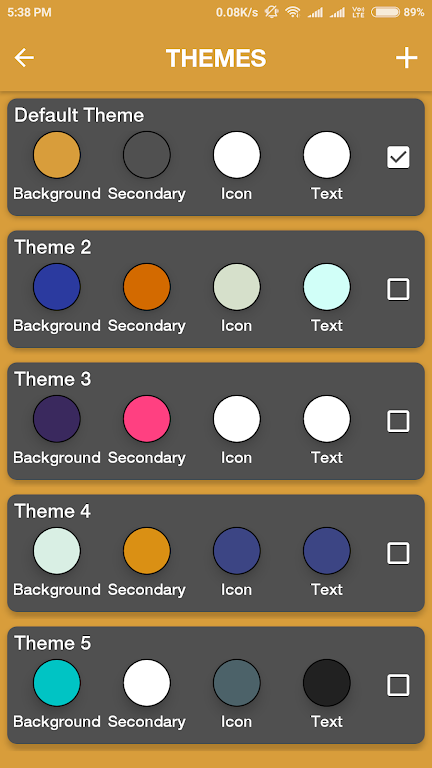Open Default Theme Secondary gray swatch

[147, 155]
